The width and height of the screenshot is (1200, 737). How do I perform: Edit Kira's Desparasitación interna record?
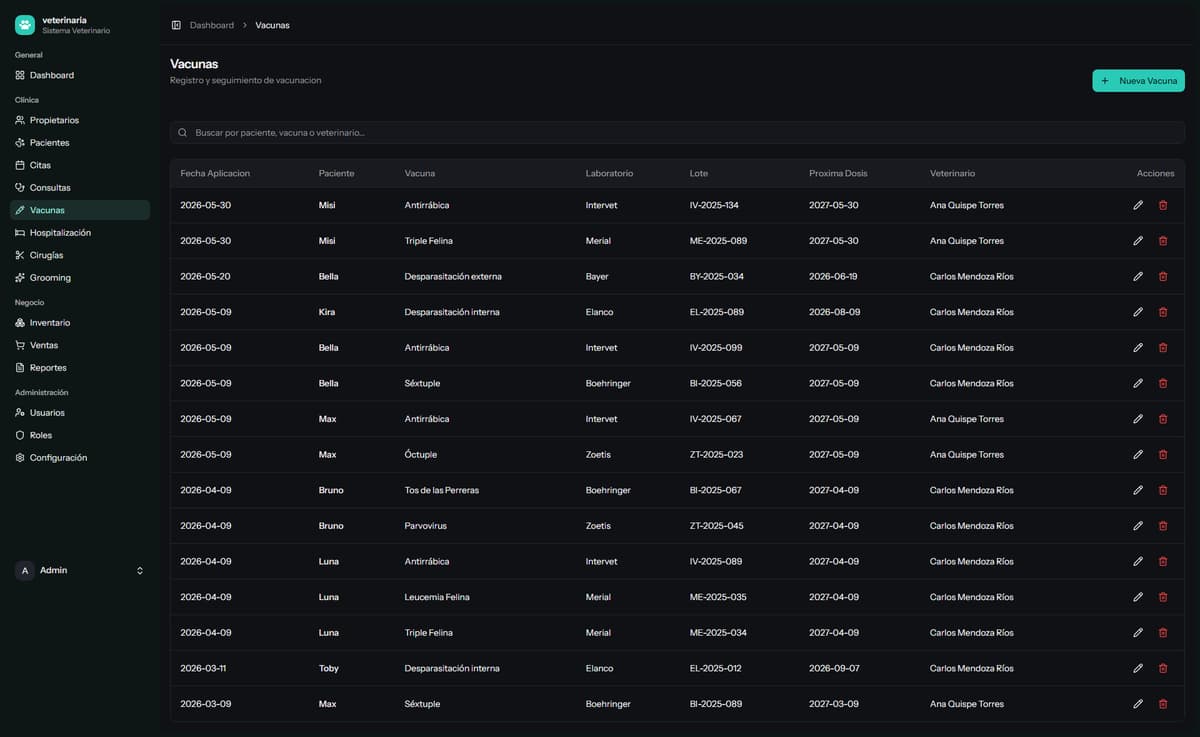1138,312
